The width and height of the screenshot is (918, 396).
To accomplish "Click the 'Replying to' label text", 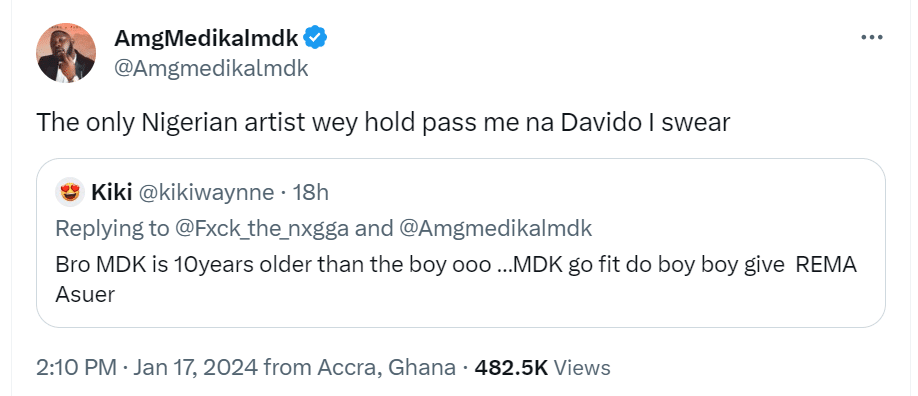I will click(111, 228).
